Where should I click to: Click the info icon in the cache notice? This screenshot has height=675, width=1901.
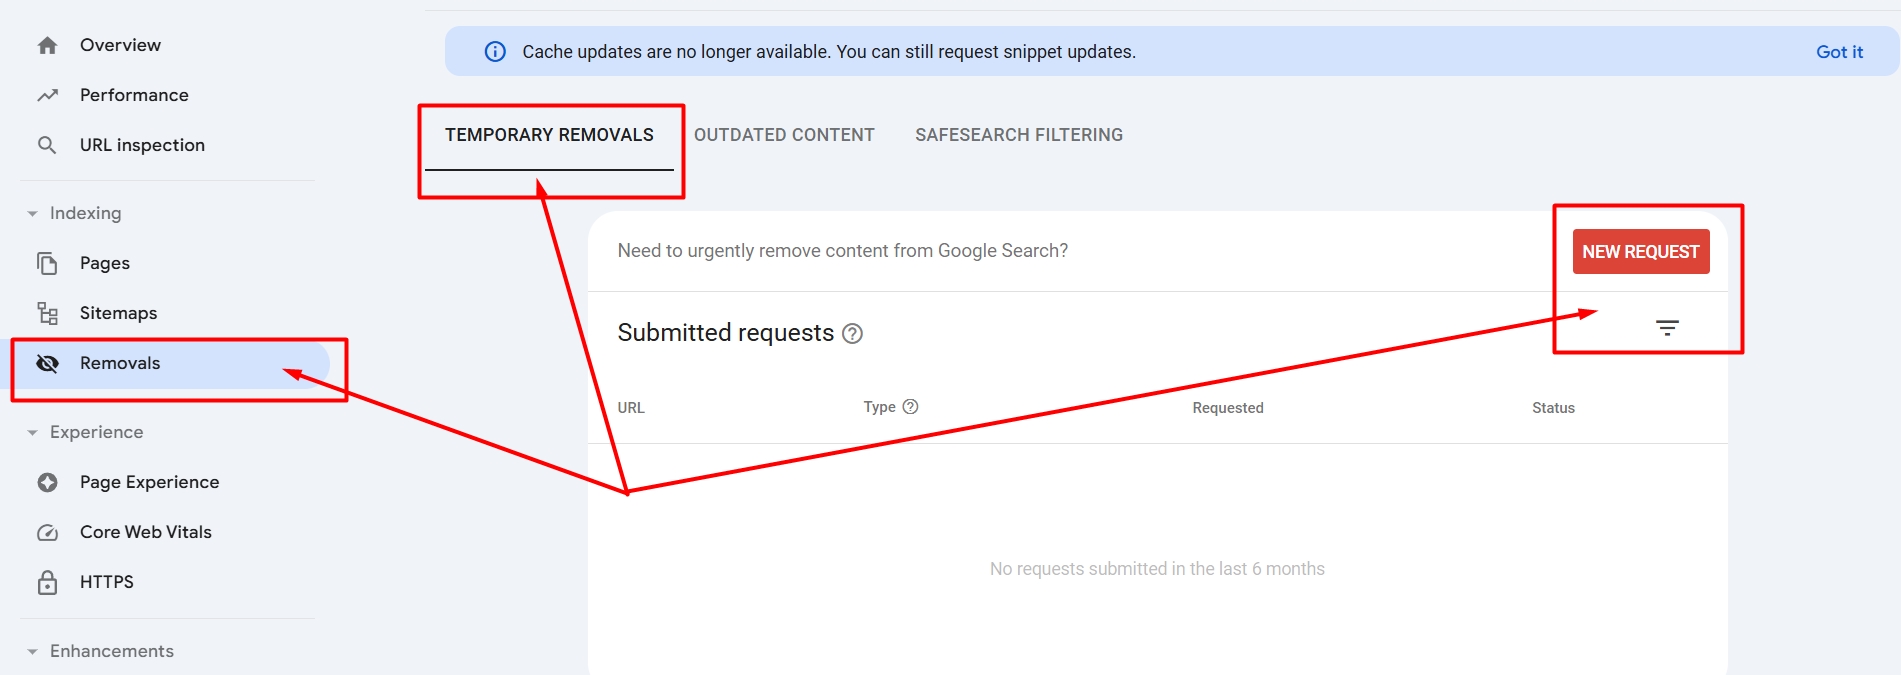(494, 51)
